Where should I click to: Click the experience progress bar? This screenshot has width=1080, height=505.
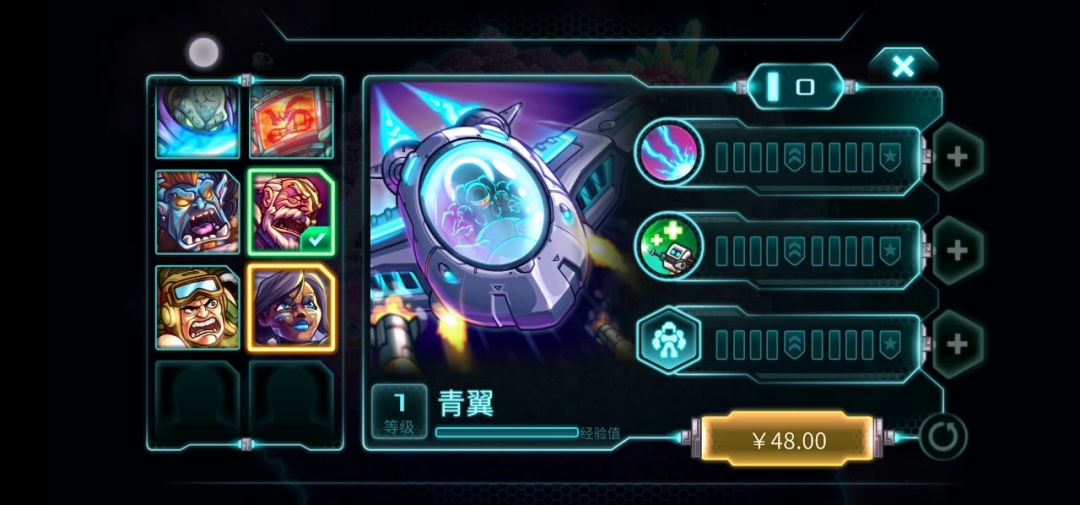[507, 433]
